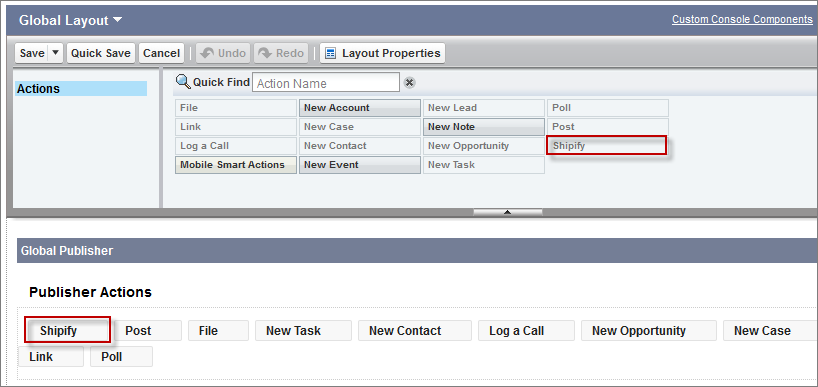Open Layout Properties
The width and height of the screenshot is (818, 387).
[x=382, y=53]
